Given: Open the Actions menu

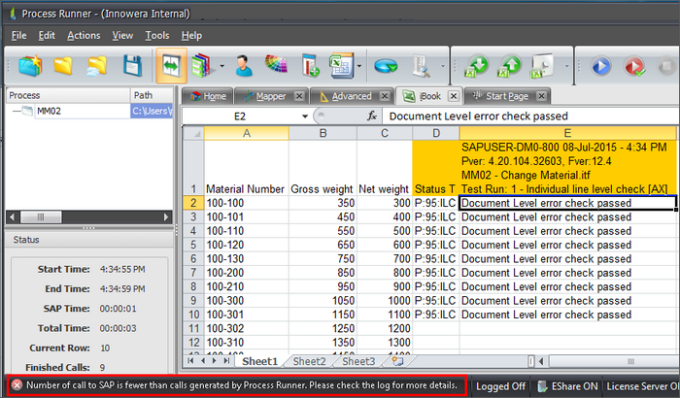Looking at the screenshot, I should (x=84, y=36).
